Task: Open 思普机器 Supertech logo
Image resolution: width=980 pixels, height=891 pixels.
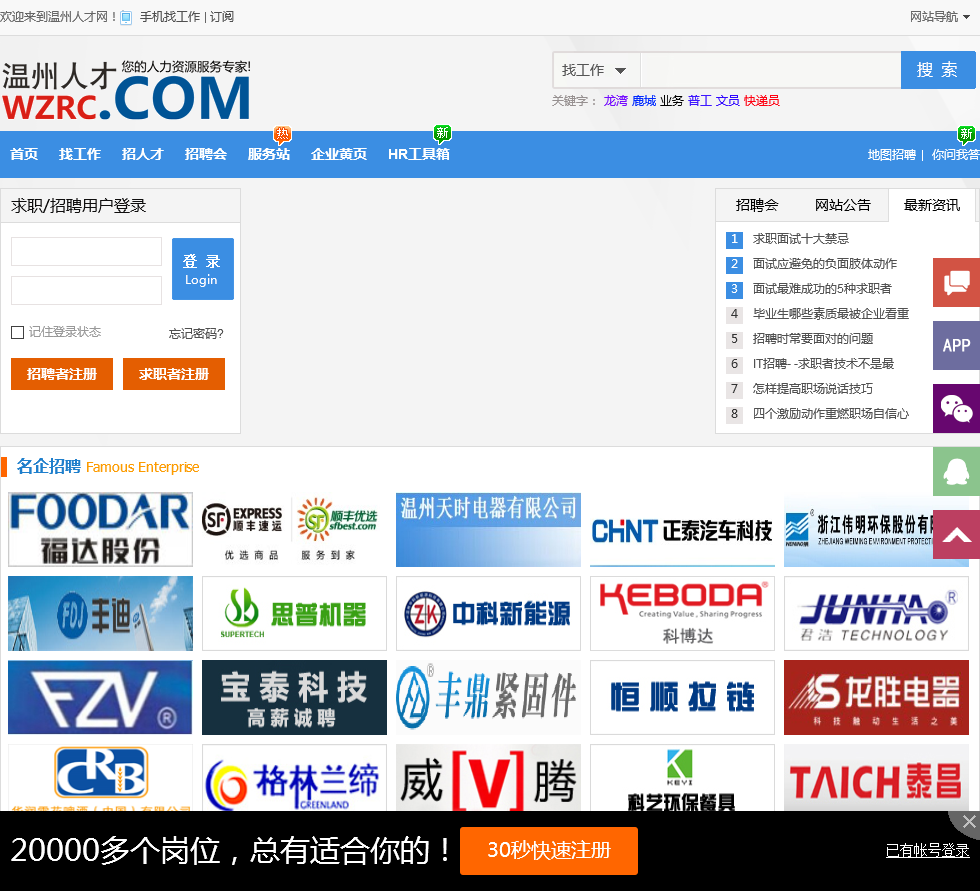Action: [x=294, y=614]
